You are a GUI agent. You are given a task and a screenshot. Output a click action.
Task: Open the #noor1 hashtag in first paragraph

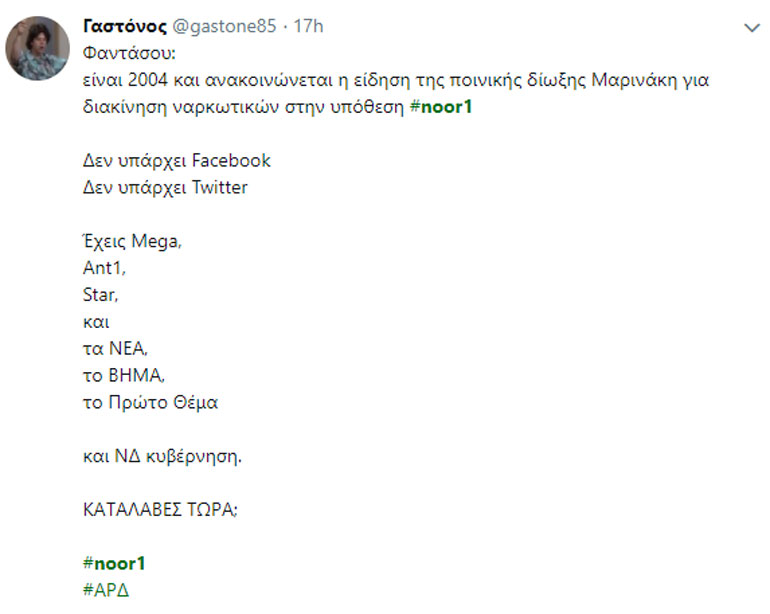pos(441,107)
